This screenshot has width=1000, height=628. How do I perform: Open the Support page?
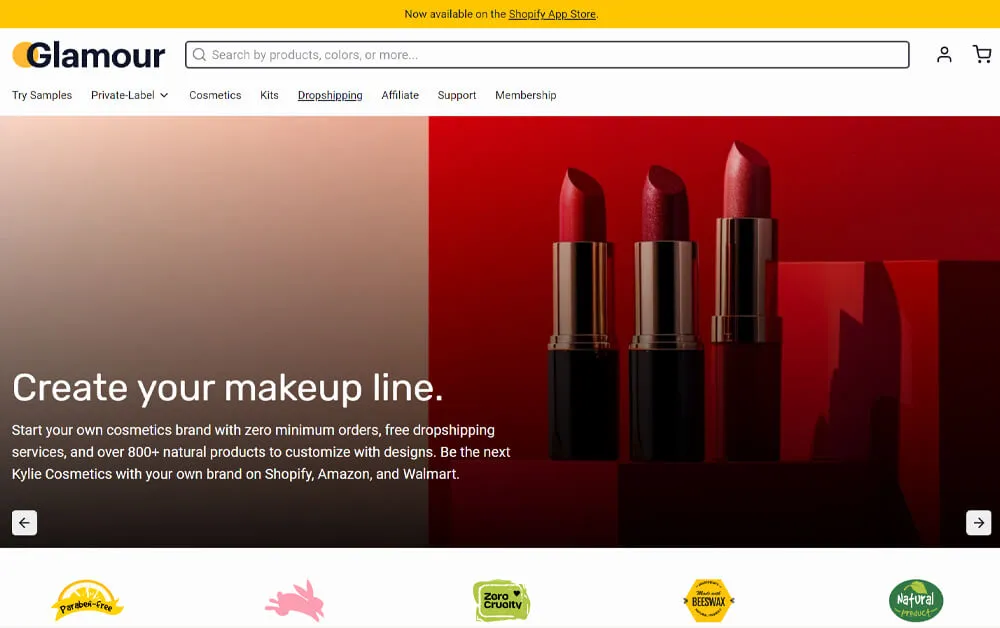point(457,95)
